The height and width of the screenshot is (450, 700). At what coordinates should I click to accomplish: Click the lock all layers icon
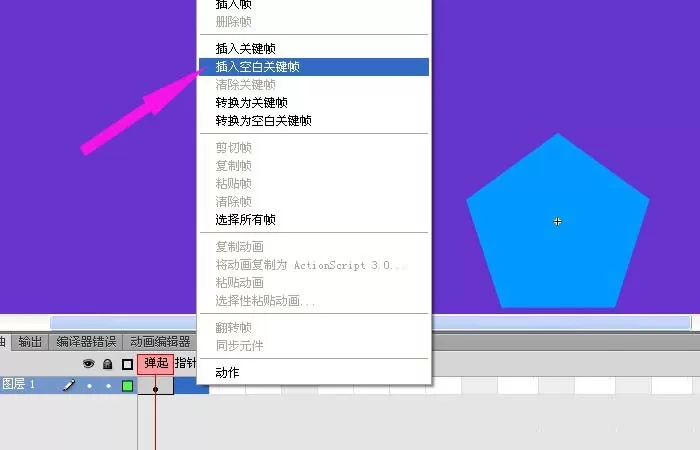tap(107, 364)
